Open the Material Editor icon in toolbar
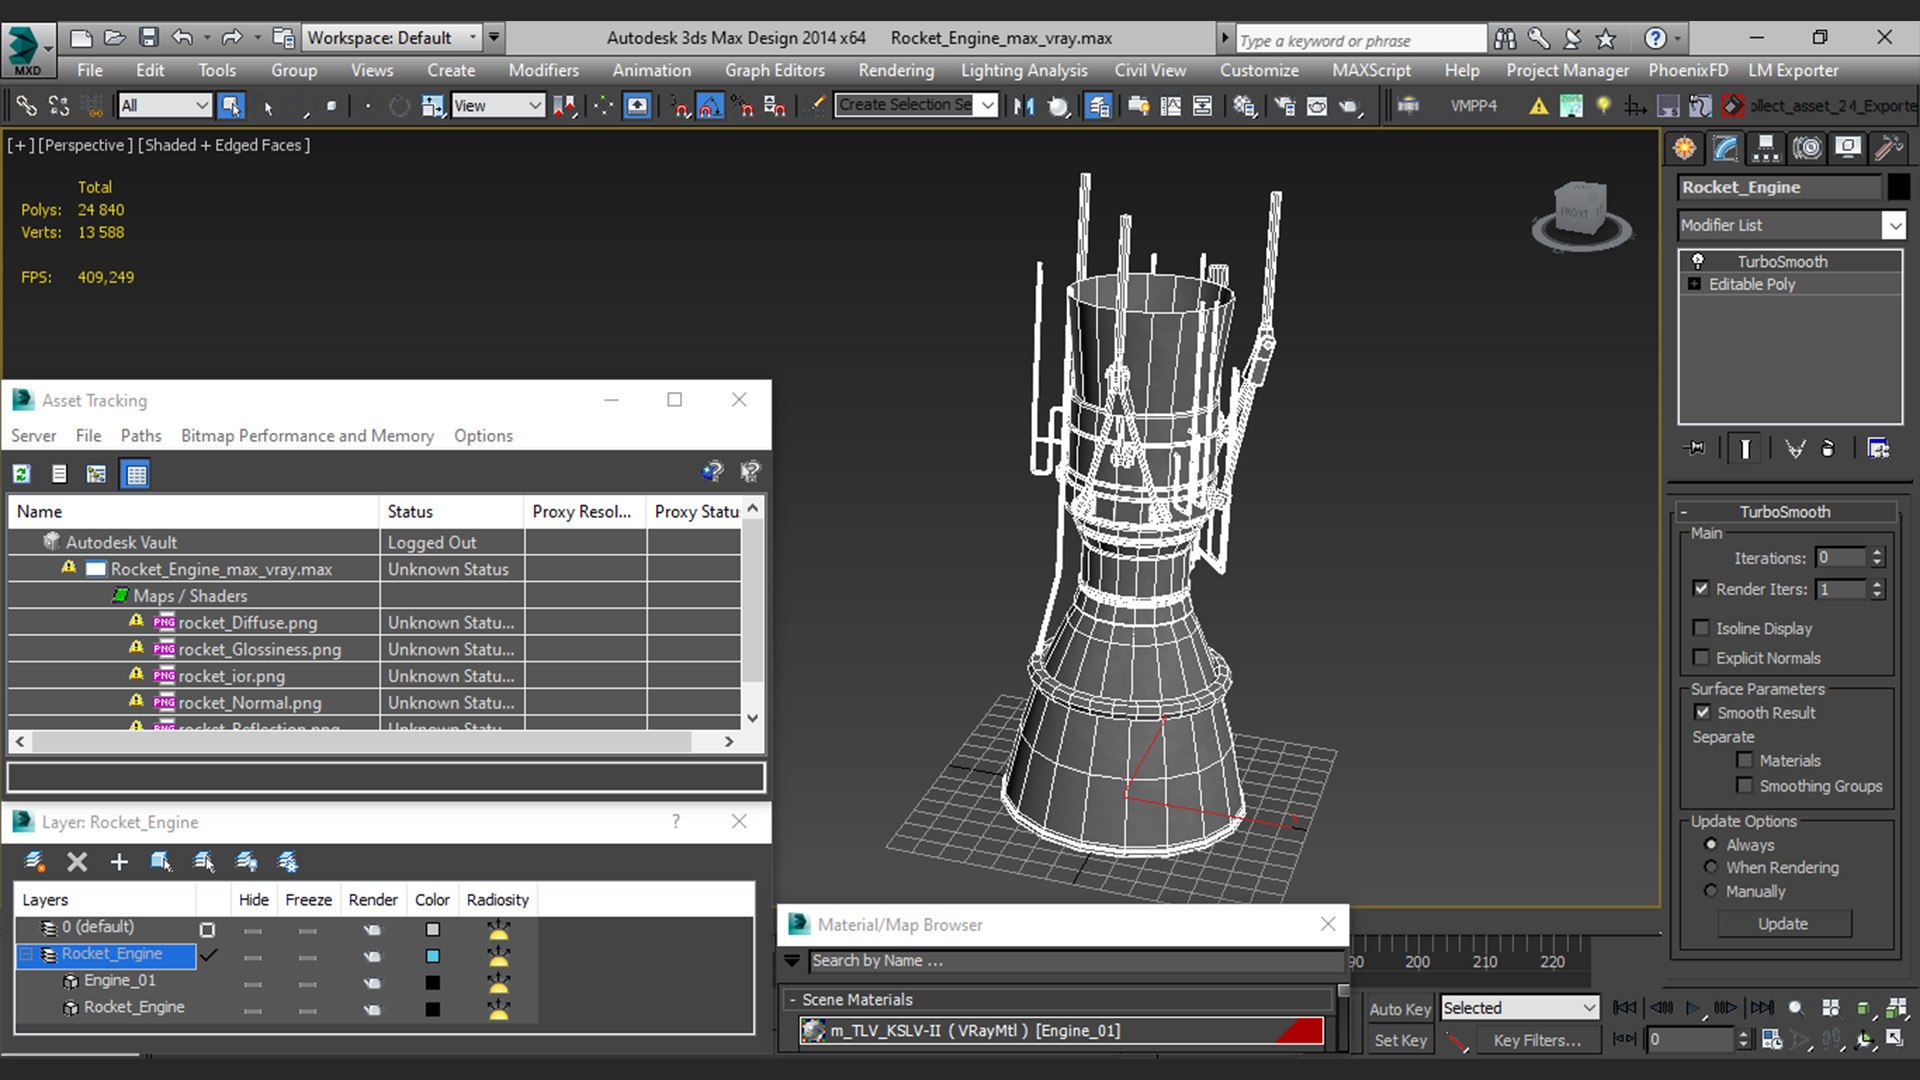 point(1245,105)
